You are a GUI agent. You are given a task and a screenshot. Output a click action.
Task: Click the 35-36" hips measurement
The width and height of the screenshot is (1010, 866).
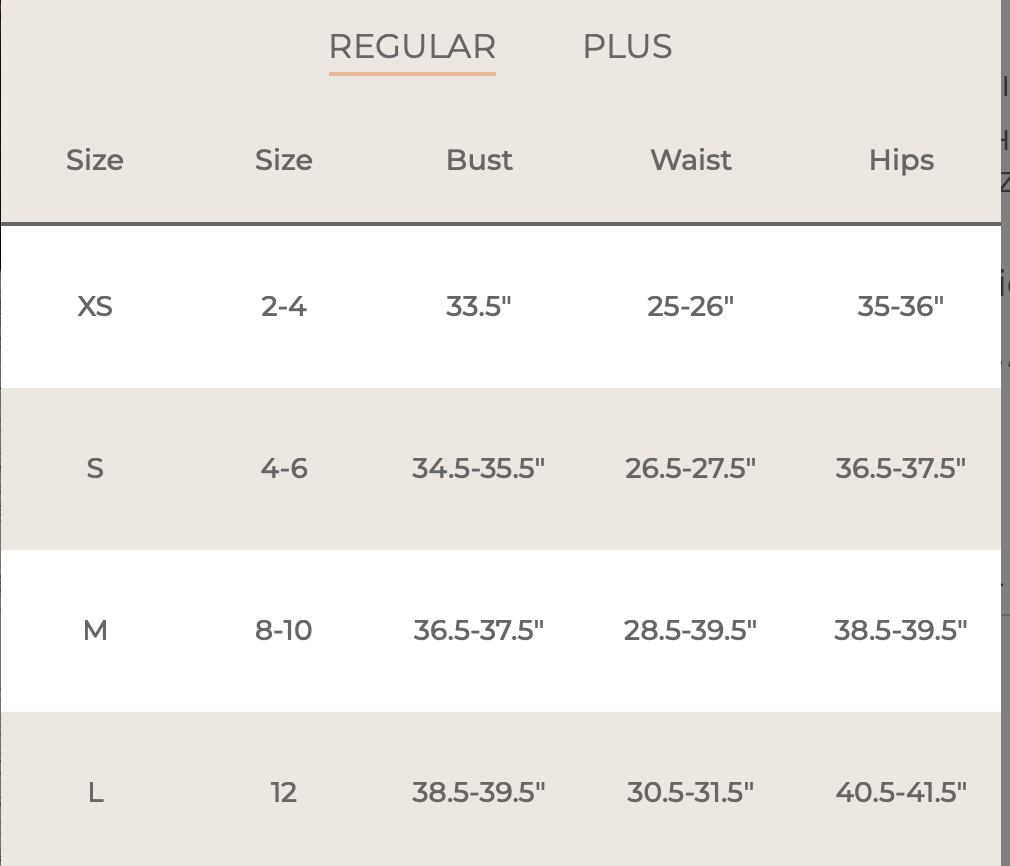pyautogui.click(x=900, y=307)
